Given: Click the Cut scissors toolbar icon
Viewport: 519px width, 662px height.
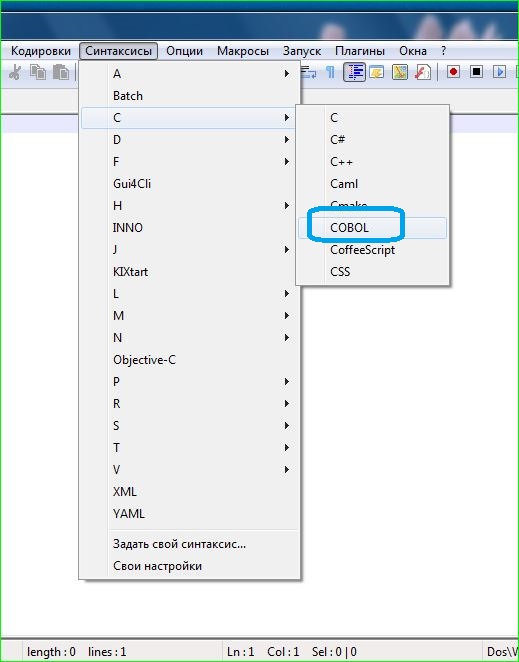Looking at the screenshot, I should pos(15,73).
